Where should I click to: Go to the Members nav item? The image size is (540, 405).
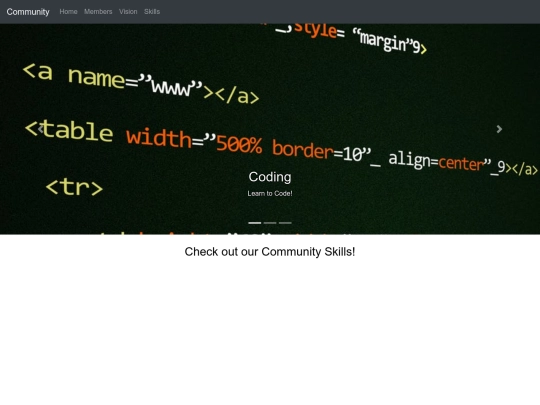point(98,12)
